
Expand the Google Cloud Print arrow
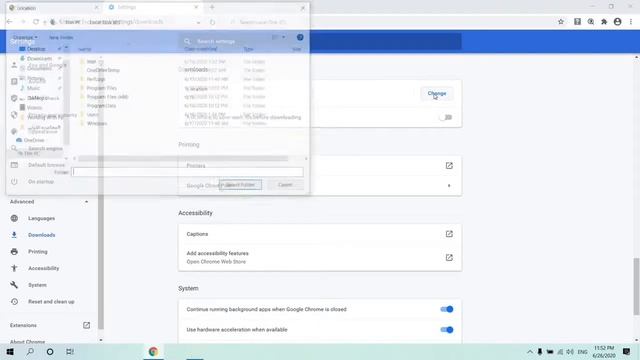[449, 186]
